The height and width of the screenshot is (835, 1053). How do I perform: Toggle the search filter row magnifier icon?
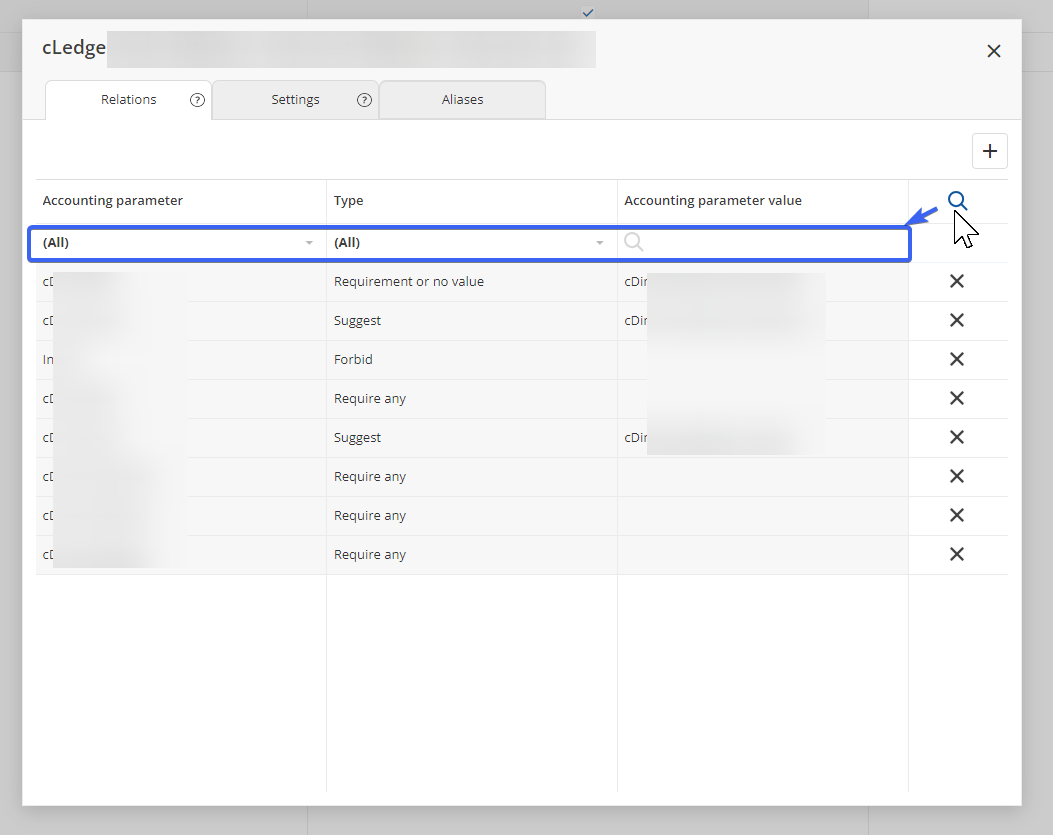957,201
